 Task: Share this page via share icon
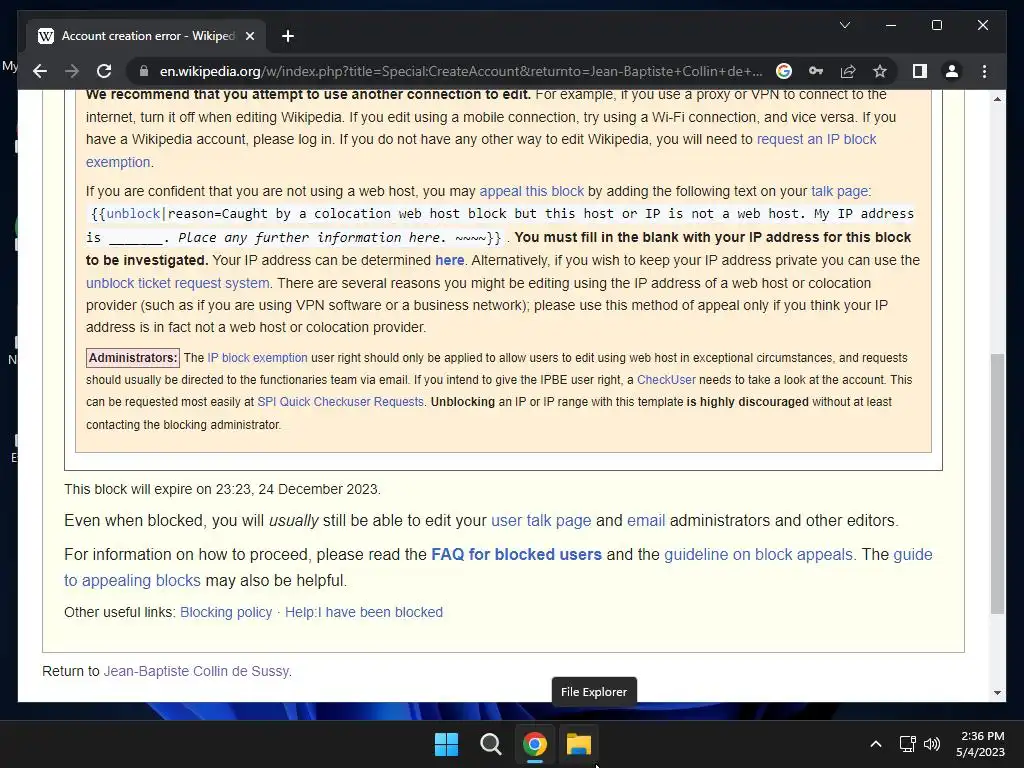(x=848, y=71)
